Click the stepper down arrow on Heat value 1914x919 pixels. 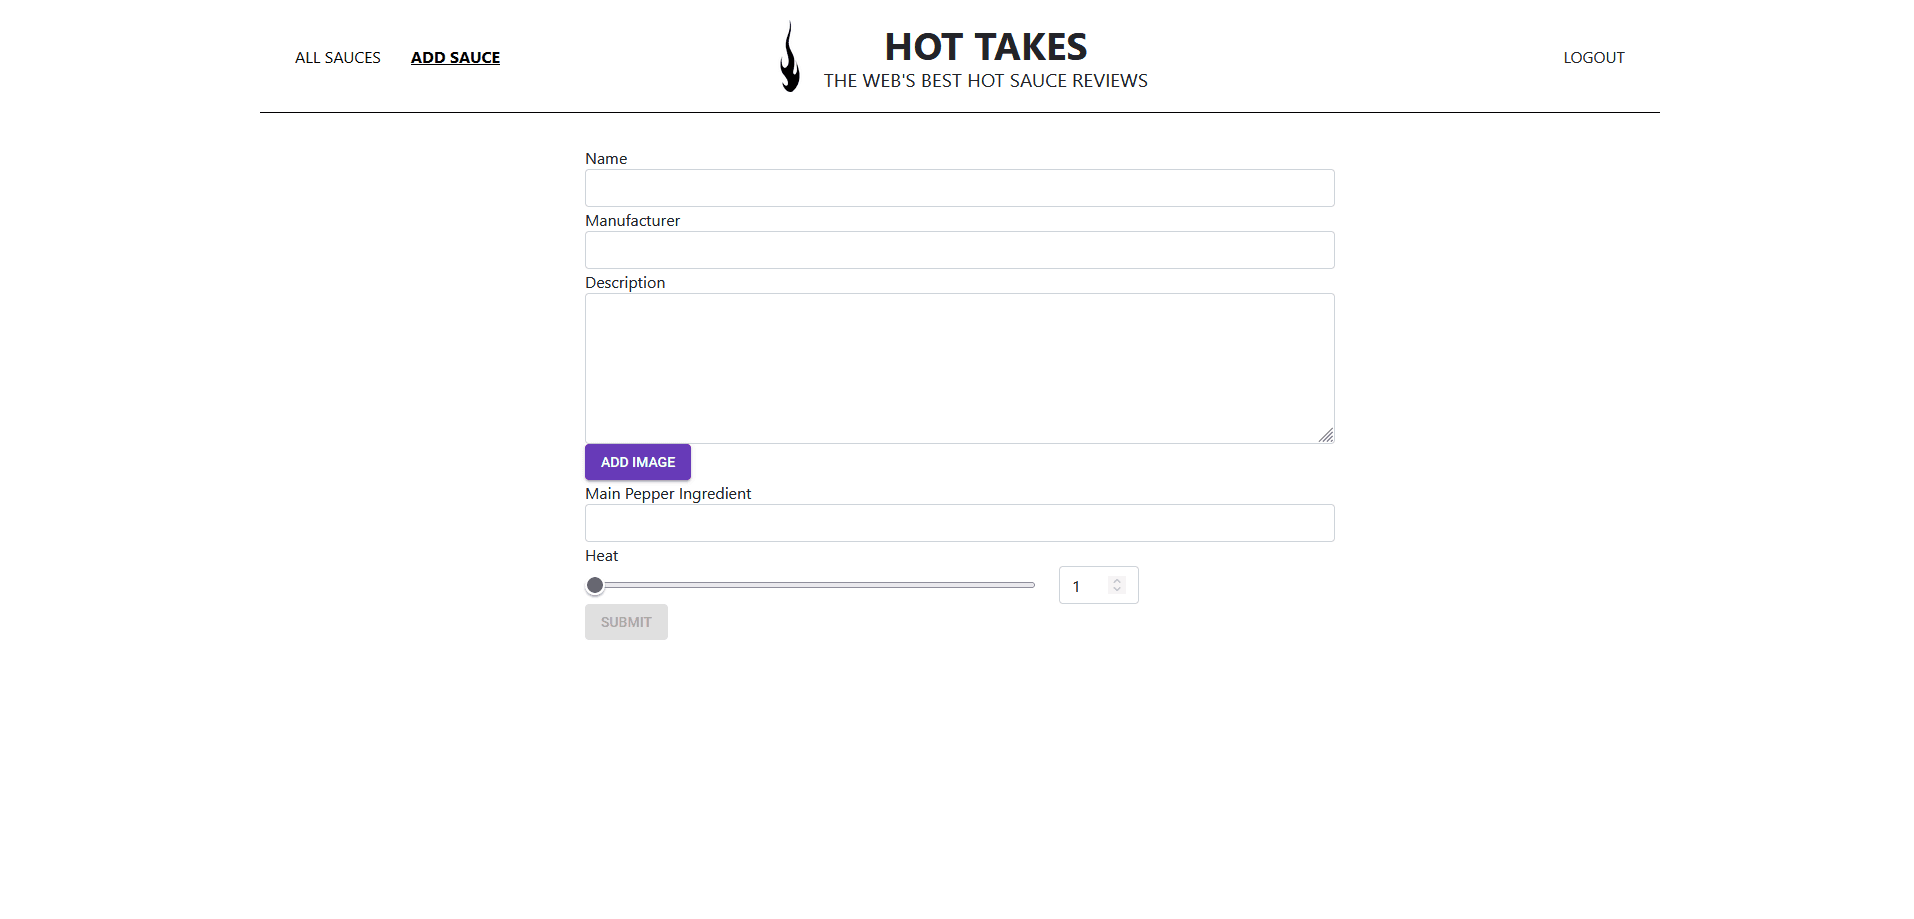1116,590
